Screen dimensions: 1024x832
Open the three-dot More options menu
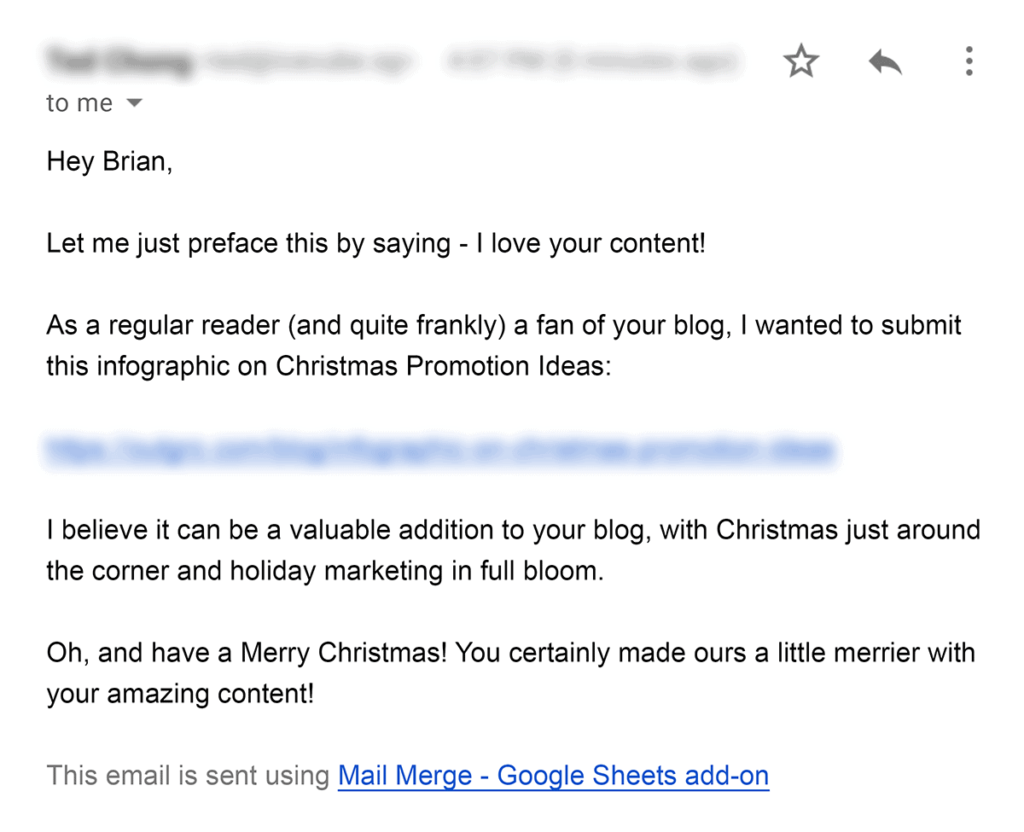pos(968,62)
